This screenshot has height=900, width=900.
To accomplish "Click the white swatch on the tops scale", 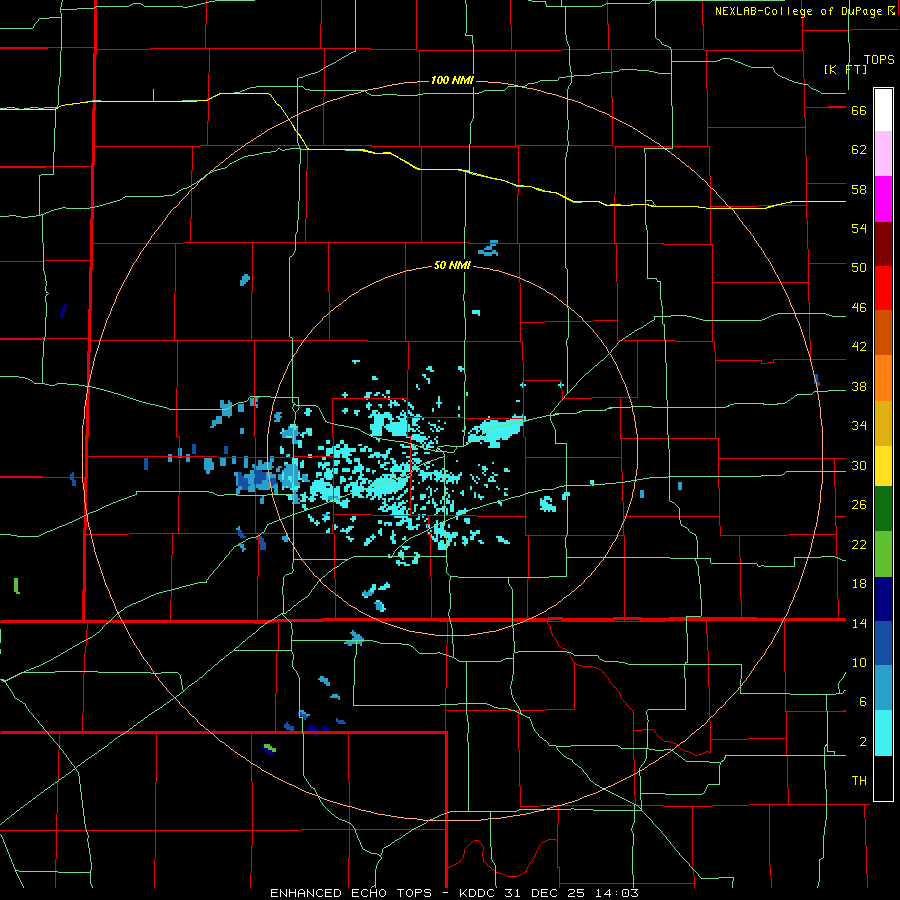I will pyautogui.click(x=883, y=110).
